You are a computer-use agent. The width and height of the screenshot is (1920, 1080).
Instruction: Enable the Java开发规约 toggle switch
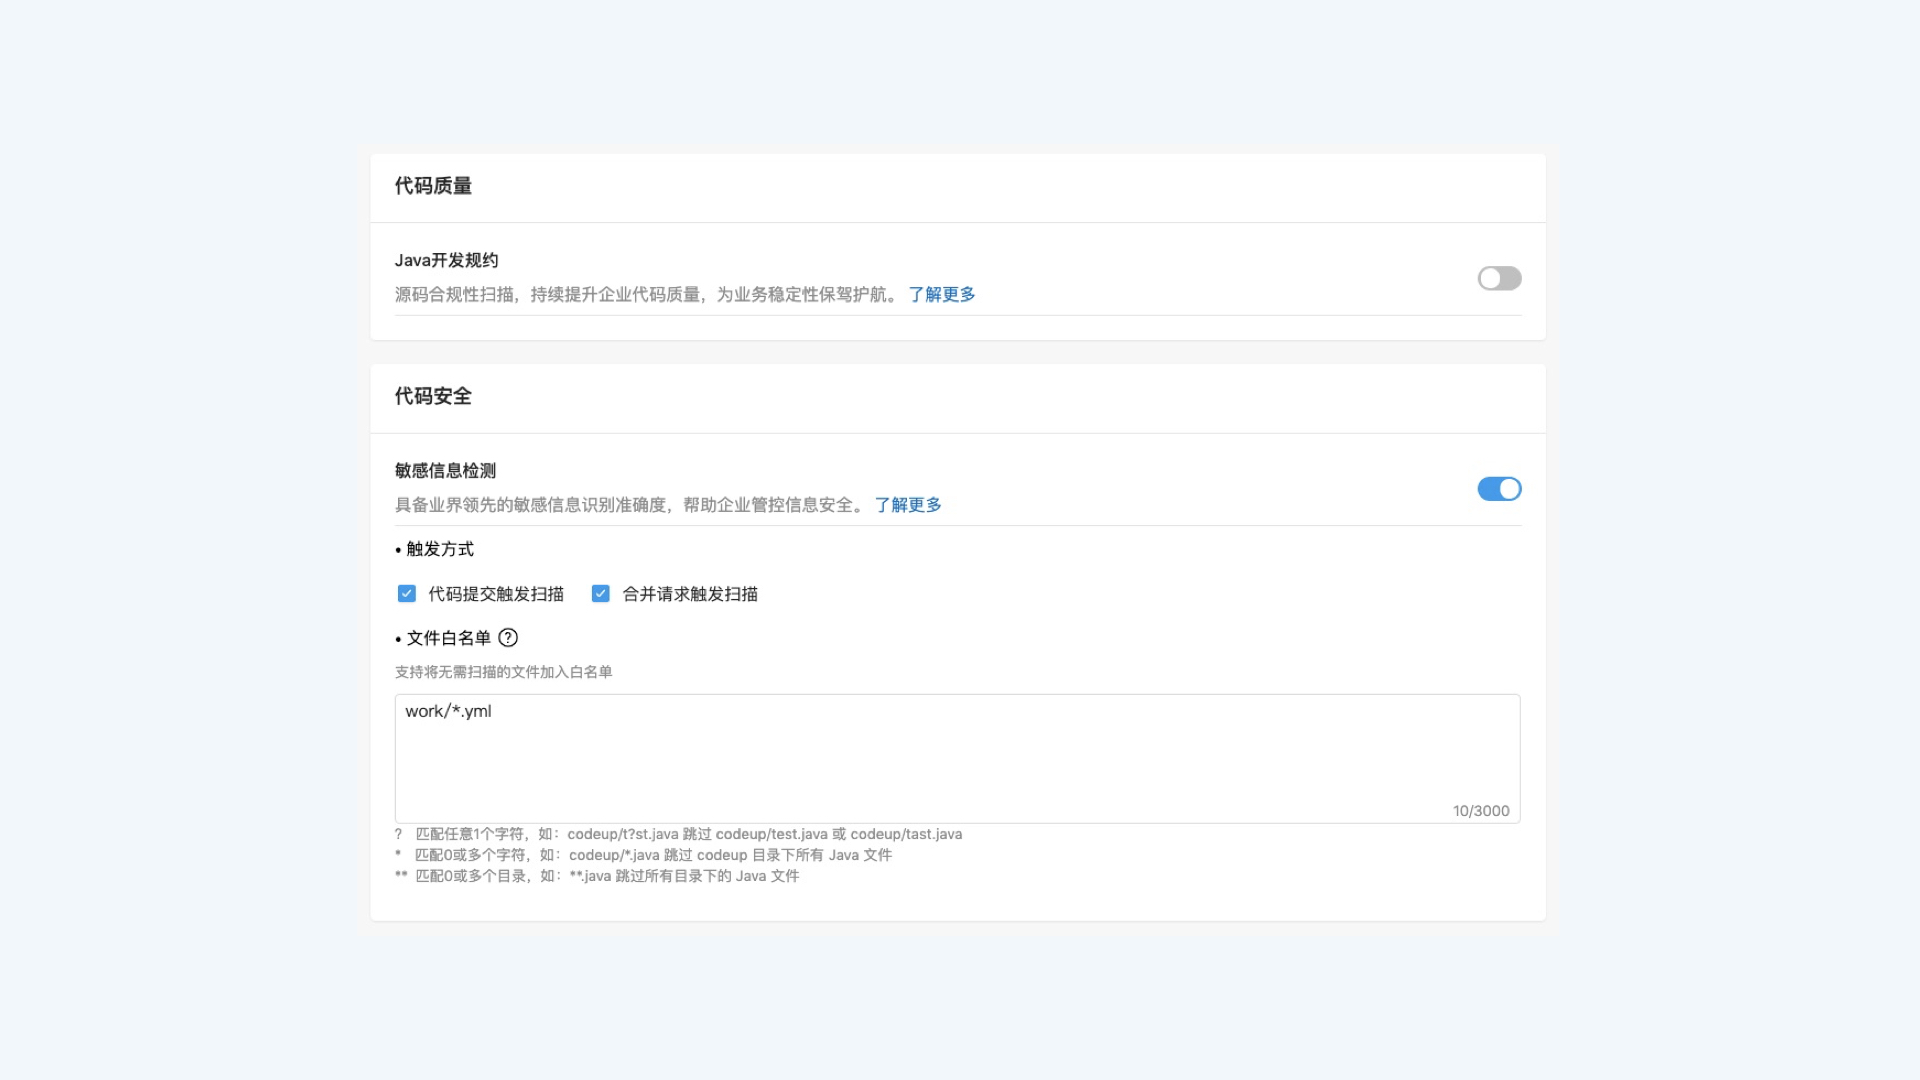point(1499,278)
